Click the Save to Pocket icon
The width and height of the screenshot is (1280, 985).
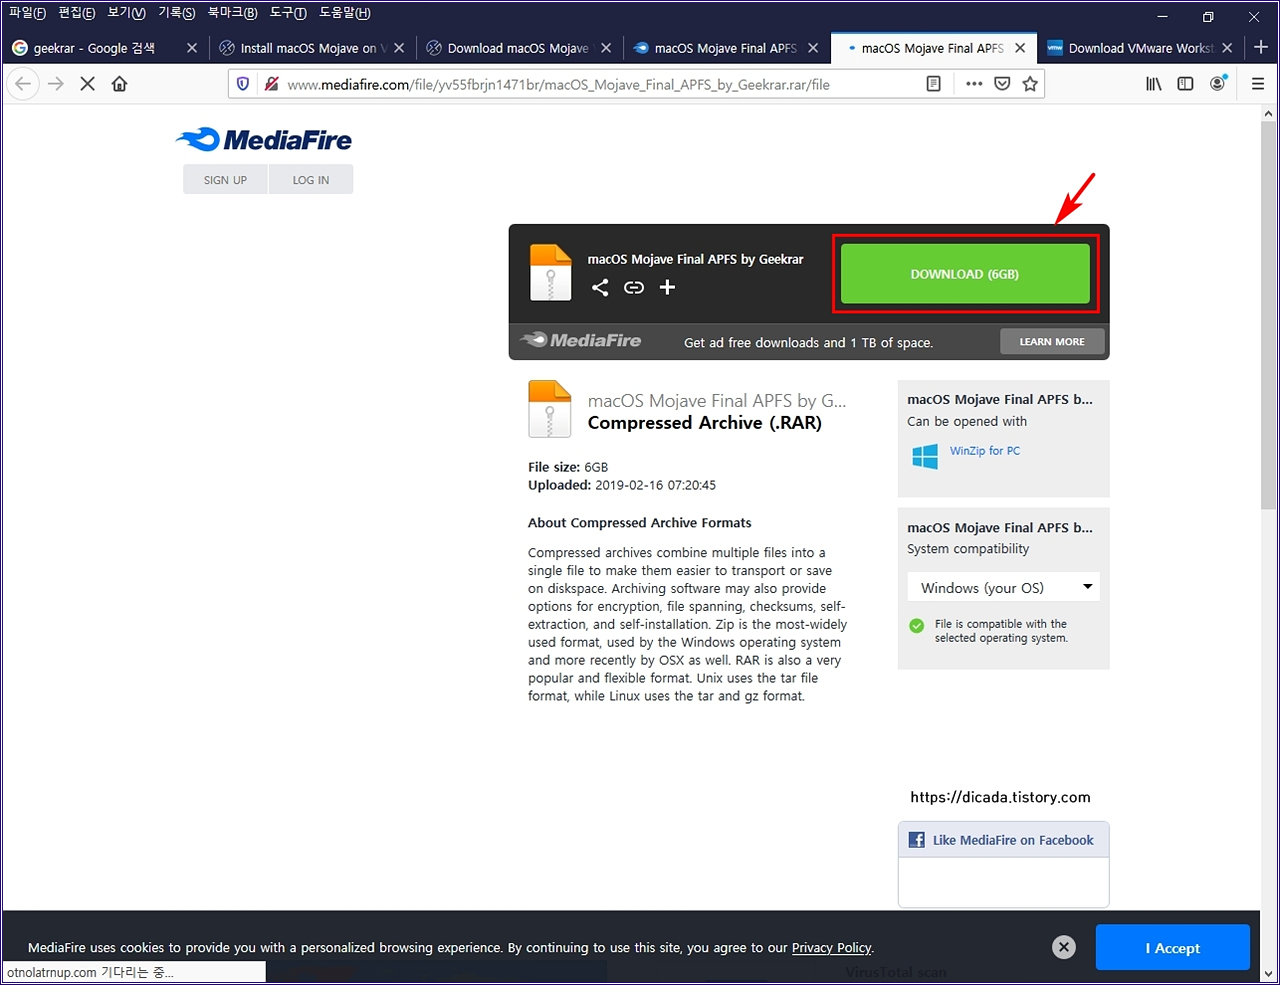[x=1002, y=84]
